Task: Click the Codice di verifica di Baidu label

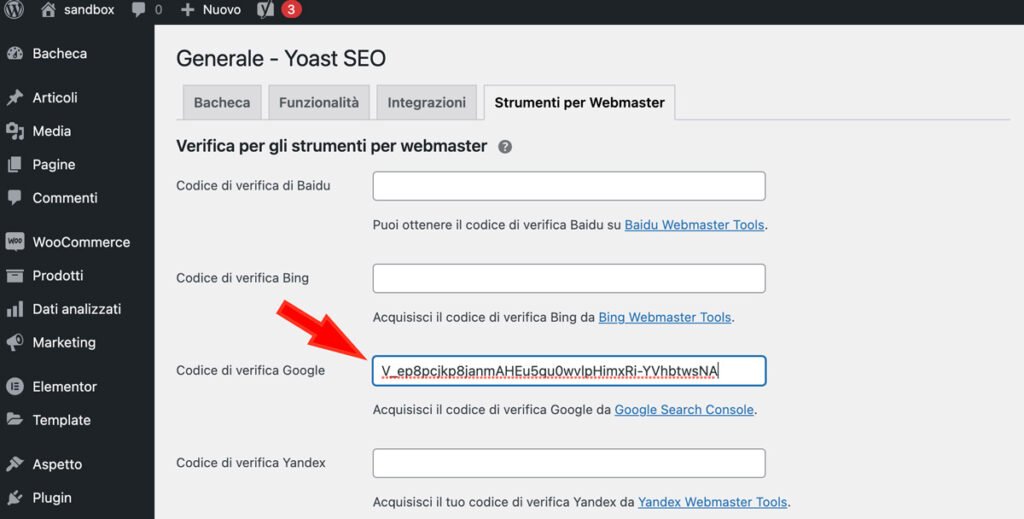Action: 253,185
